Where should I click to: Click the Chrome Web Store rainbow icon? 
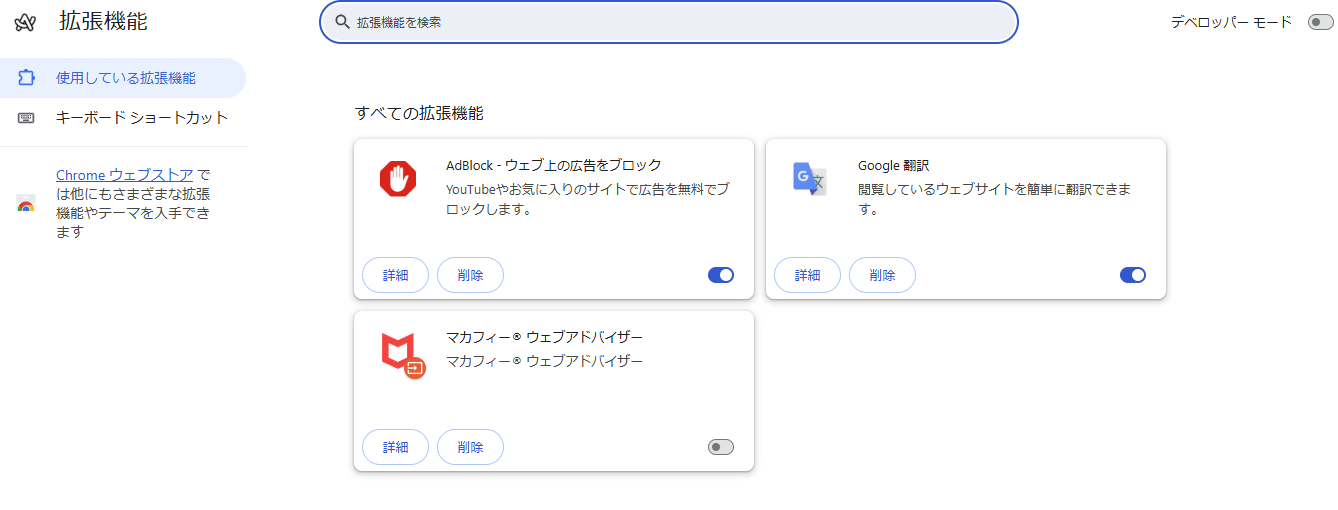pos(26,204)
